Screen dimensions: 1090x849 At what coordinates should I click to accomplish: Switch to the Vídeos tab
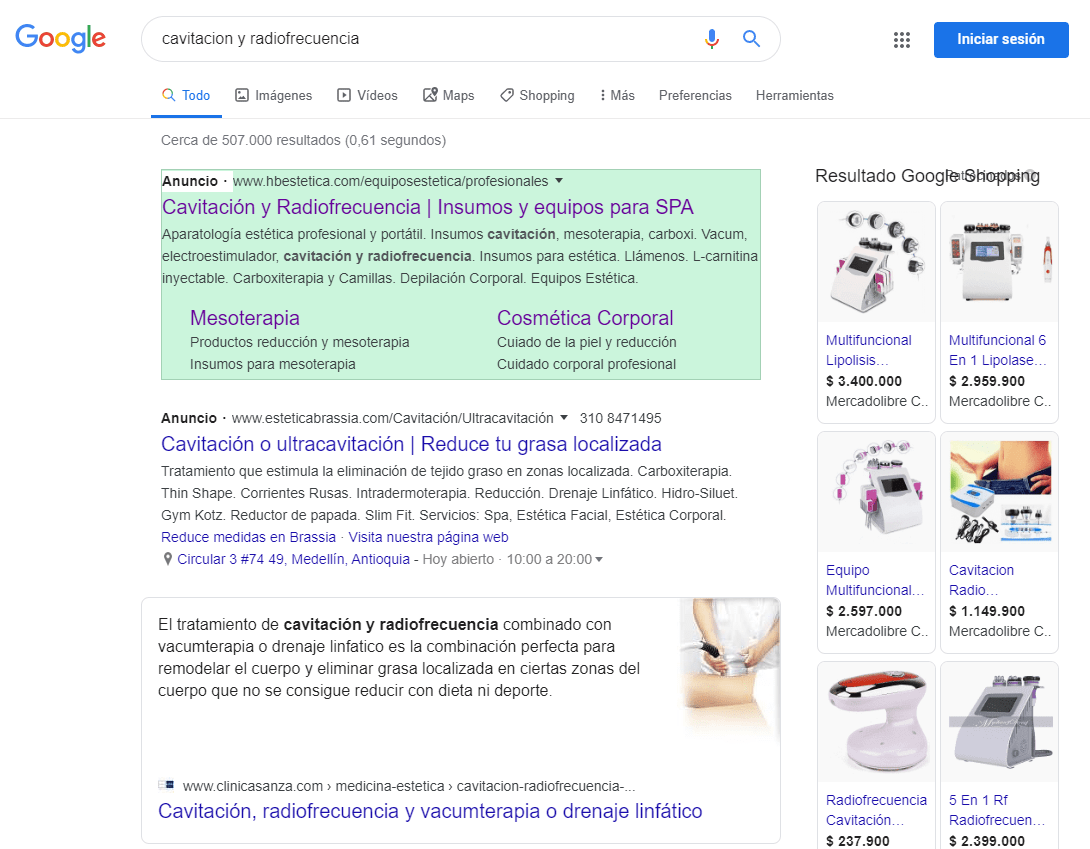[x=367, y=96]
